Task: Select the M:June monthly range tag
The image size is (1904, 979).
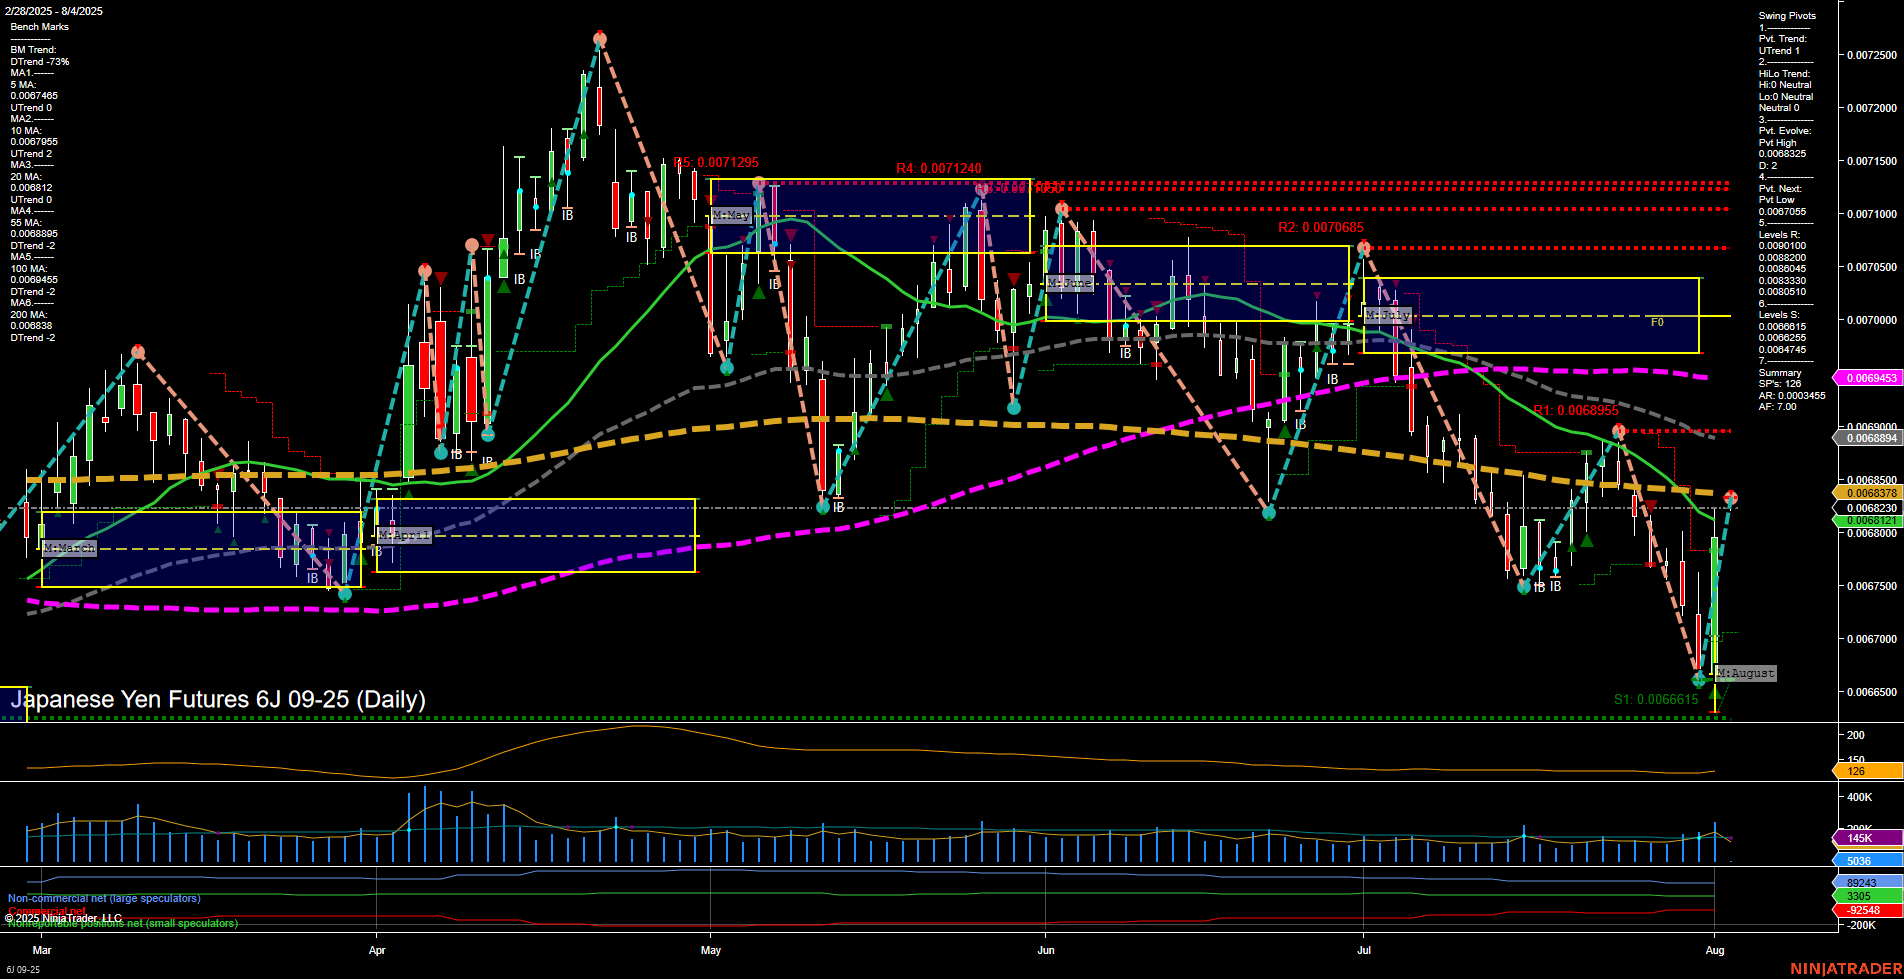Action: pos(1069,283)
